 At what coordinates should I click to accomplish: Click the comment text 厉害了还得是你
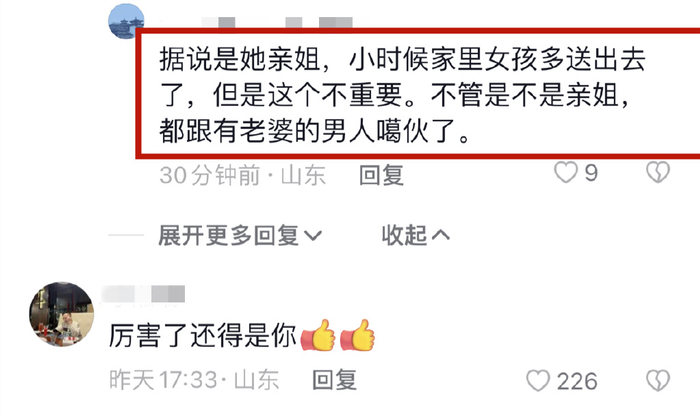pos(203,335)
